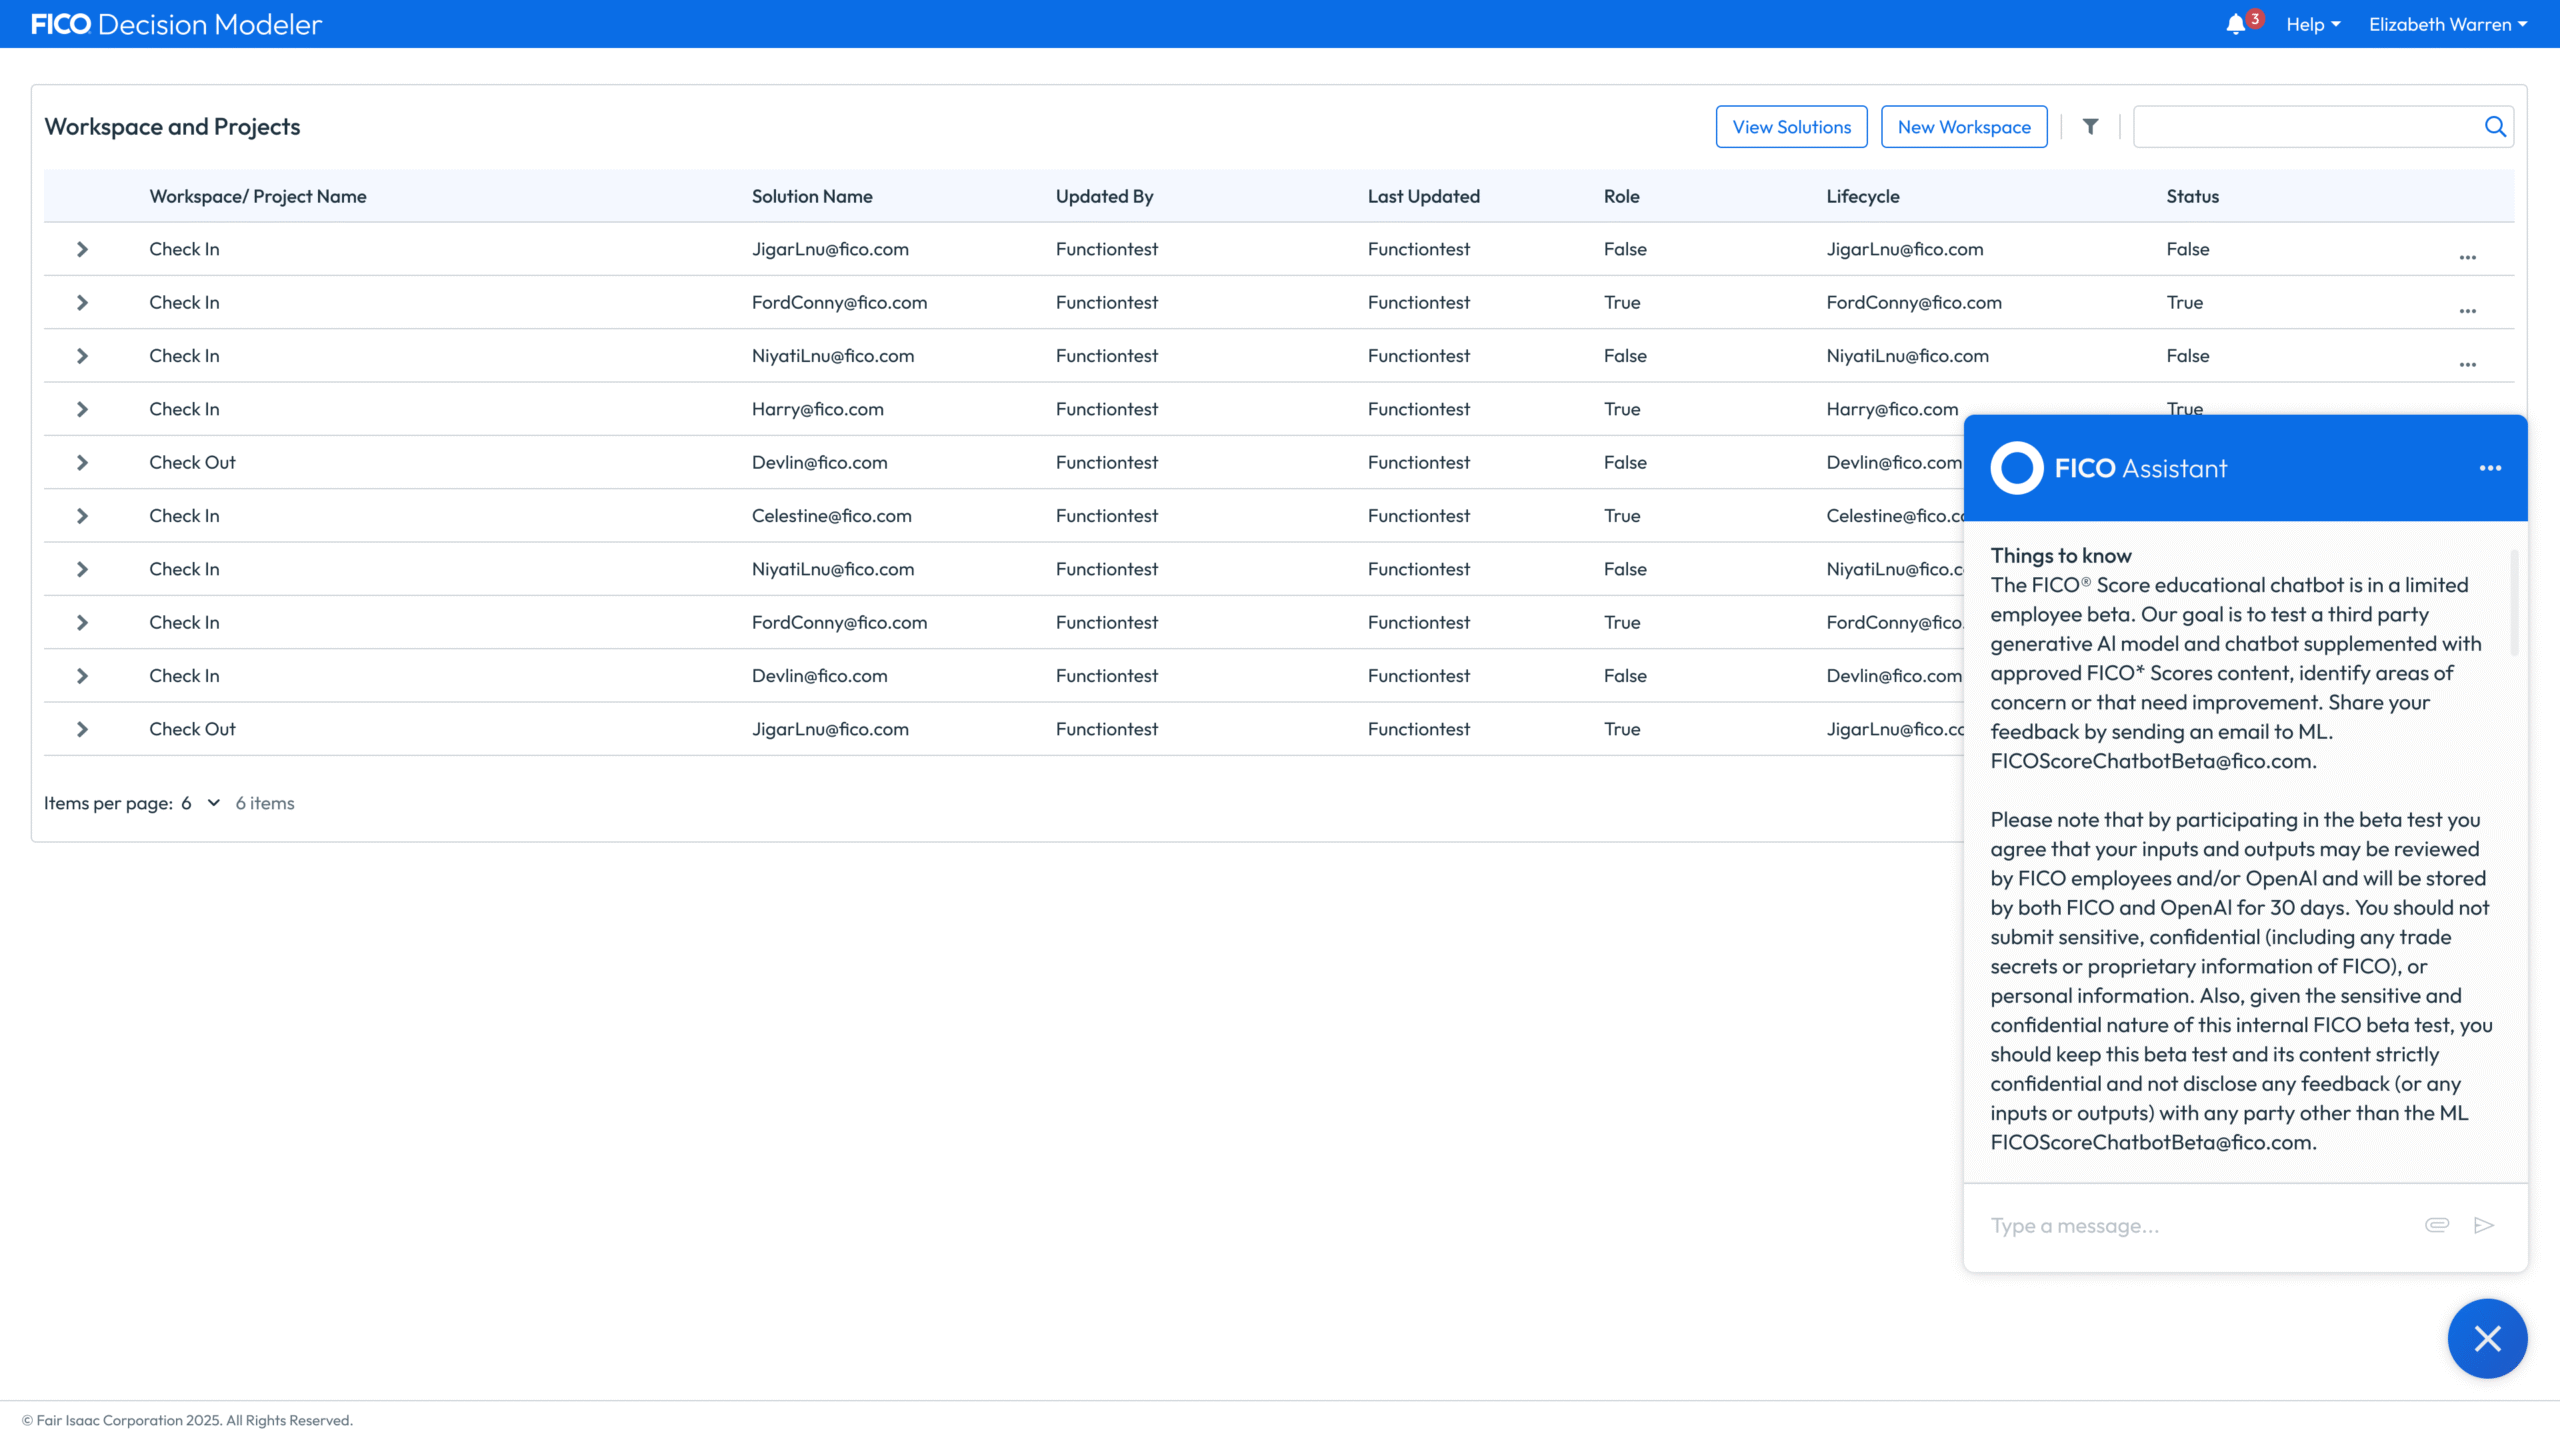The height and width of the screenshot is (1440, 2560).
Task: Click the Things to know heading
Action: (x=2060, y=556)
